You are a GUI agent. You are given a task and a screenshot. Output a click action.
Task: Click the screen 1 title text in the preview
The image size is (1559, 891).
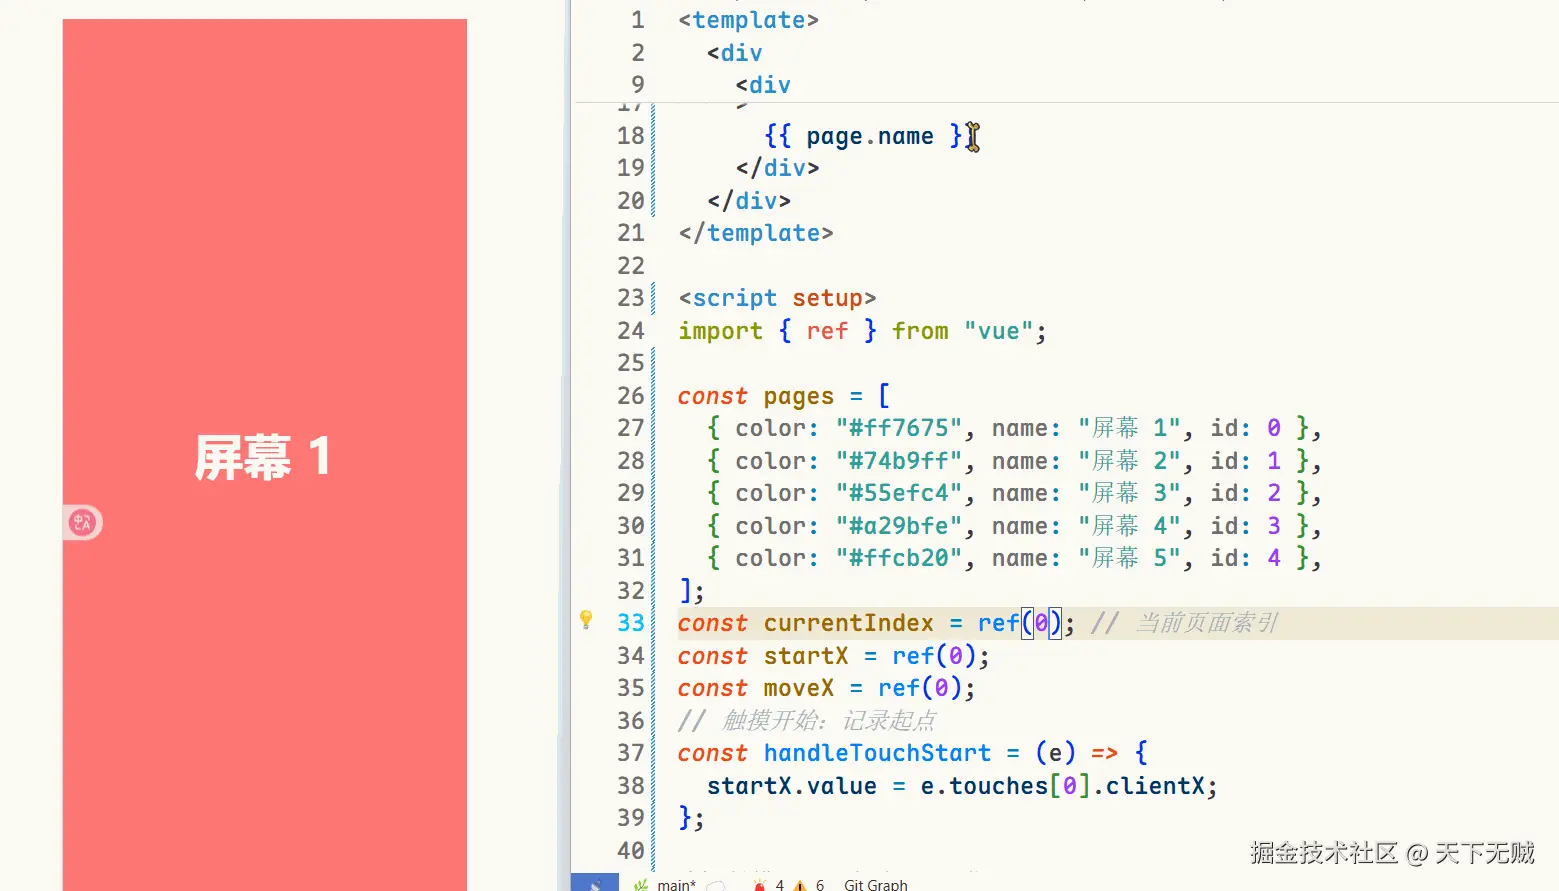coord(263,458)
